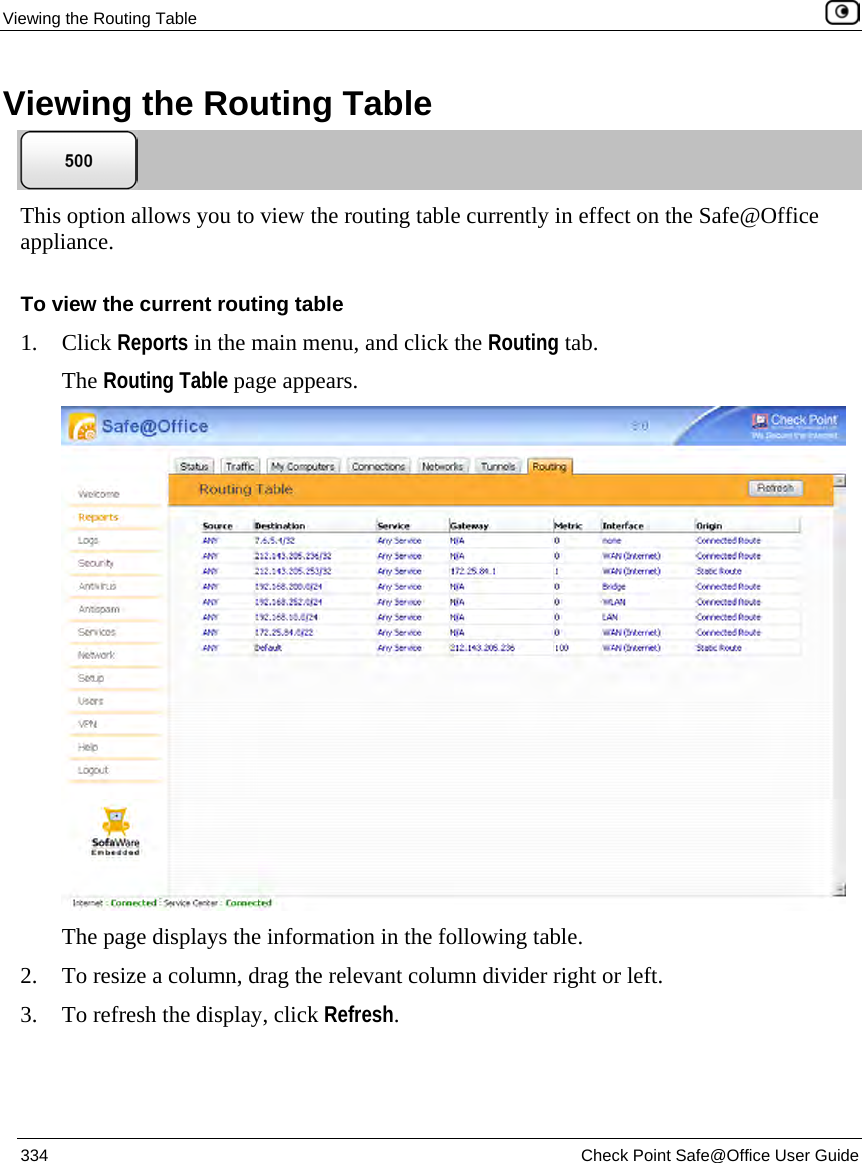Click Internet Connected status text

pos(115,903)
